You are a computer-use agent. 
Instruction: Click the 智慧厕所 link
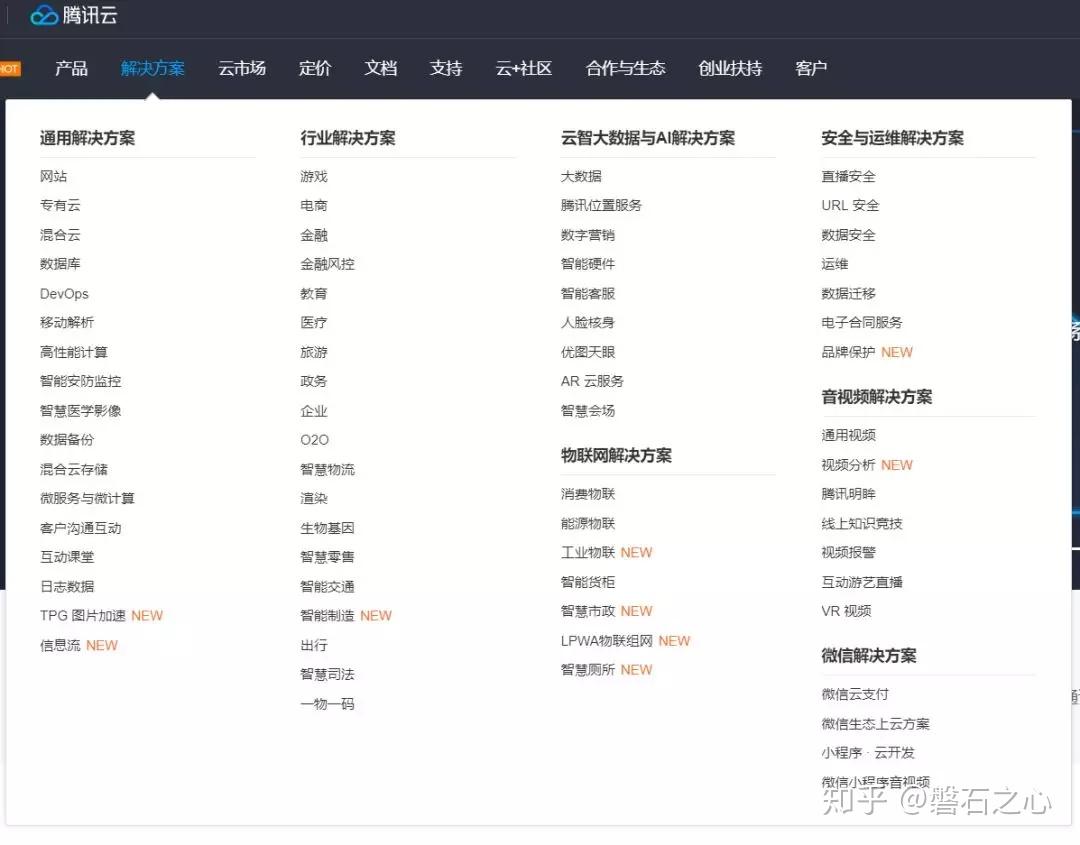coord(588,669)
